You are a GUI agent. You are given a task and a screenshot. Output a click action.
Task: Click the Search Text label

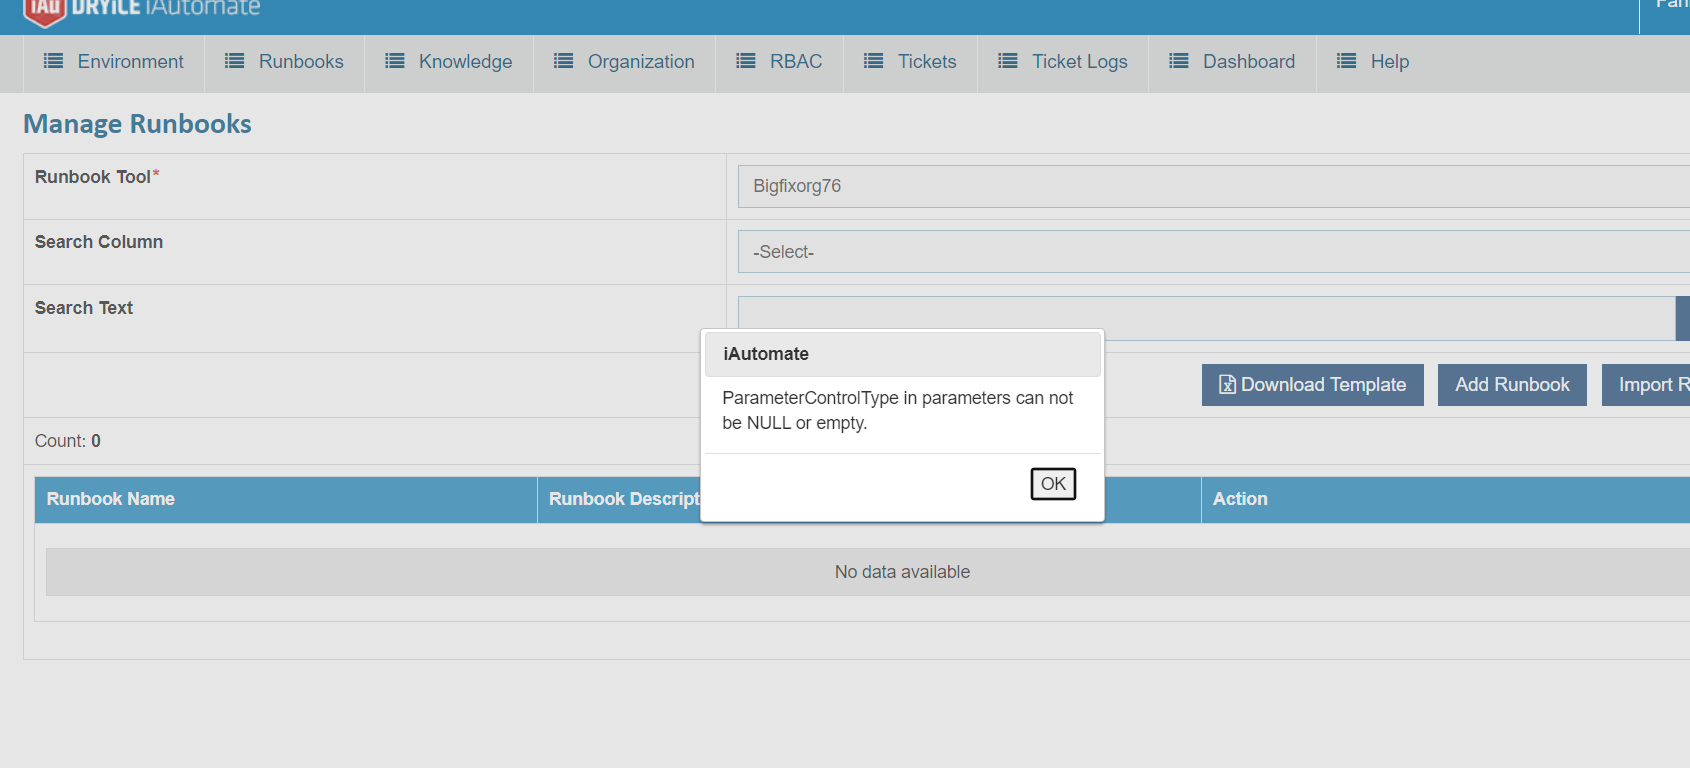pyautogui.click(x=84, y=308)
